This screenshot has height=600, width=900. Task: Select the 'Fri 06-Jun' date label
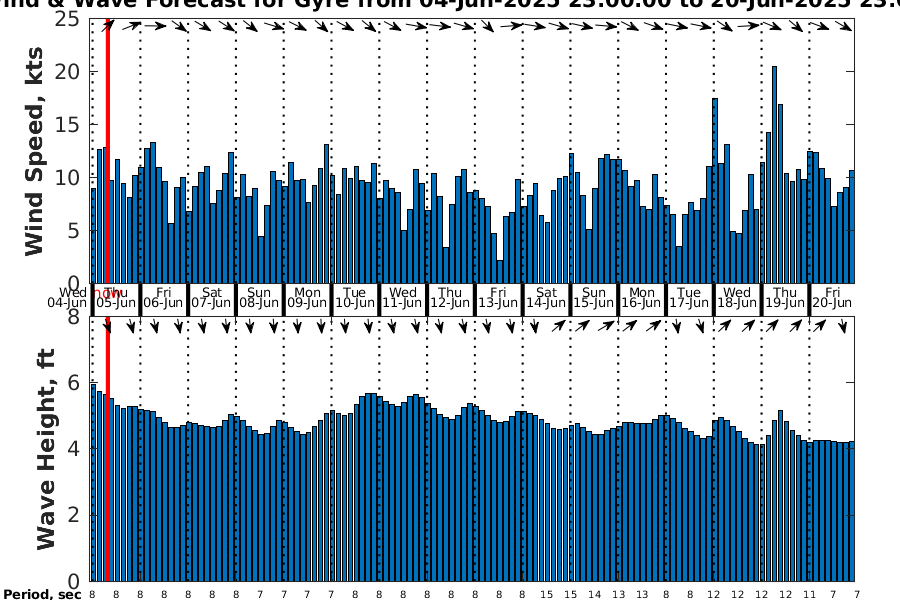point(164,297)
